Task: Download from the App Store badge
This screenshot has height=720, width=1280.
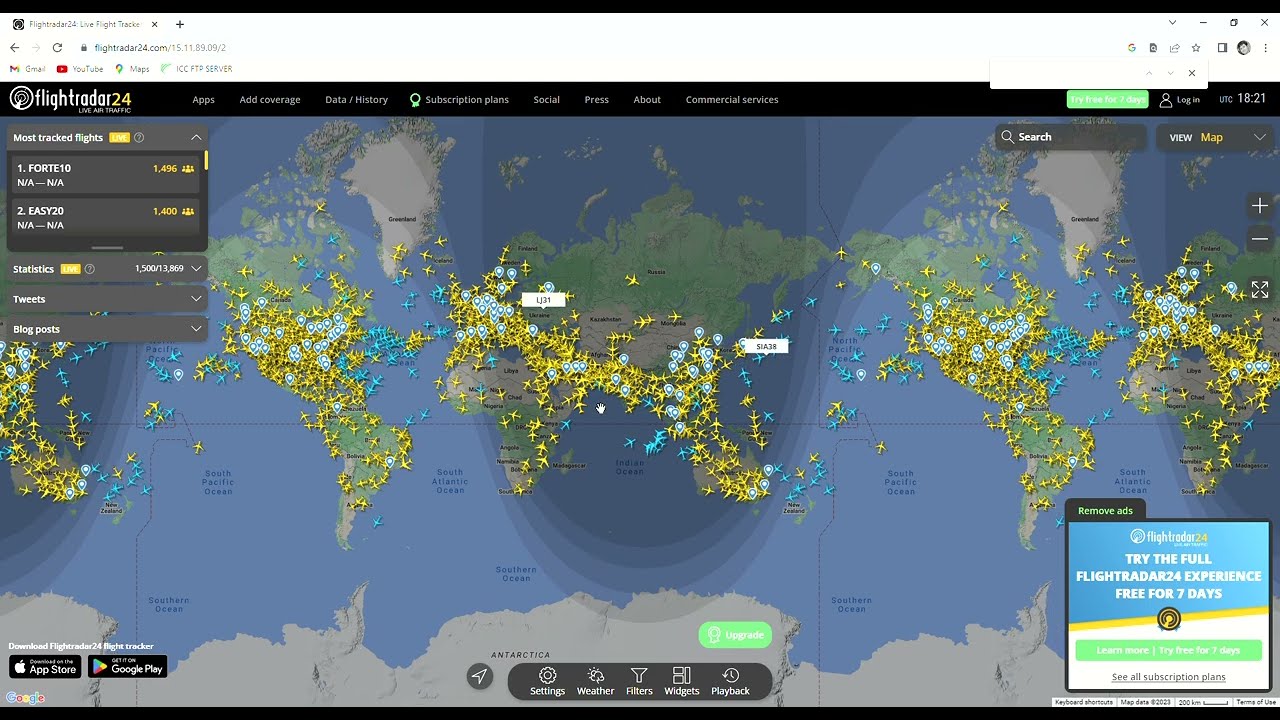Action: (45, 667)
